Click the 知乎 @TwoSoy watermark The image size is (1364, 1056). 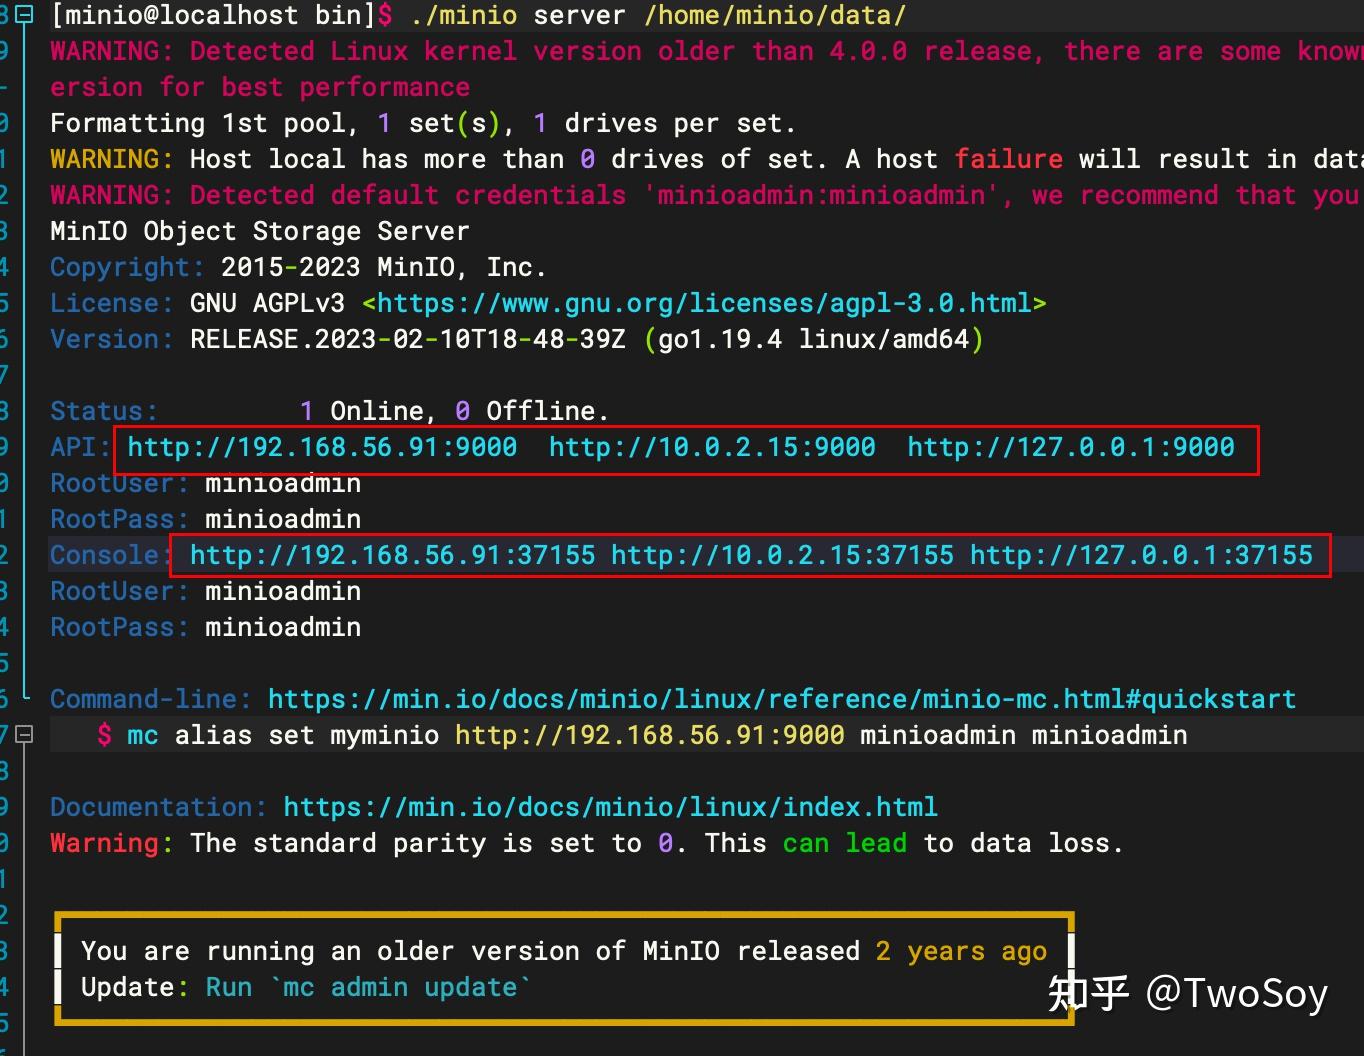(1190, 994)
